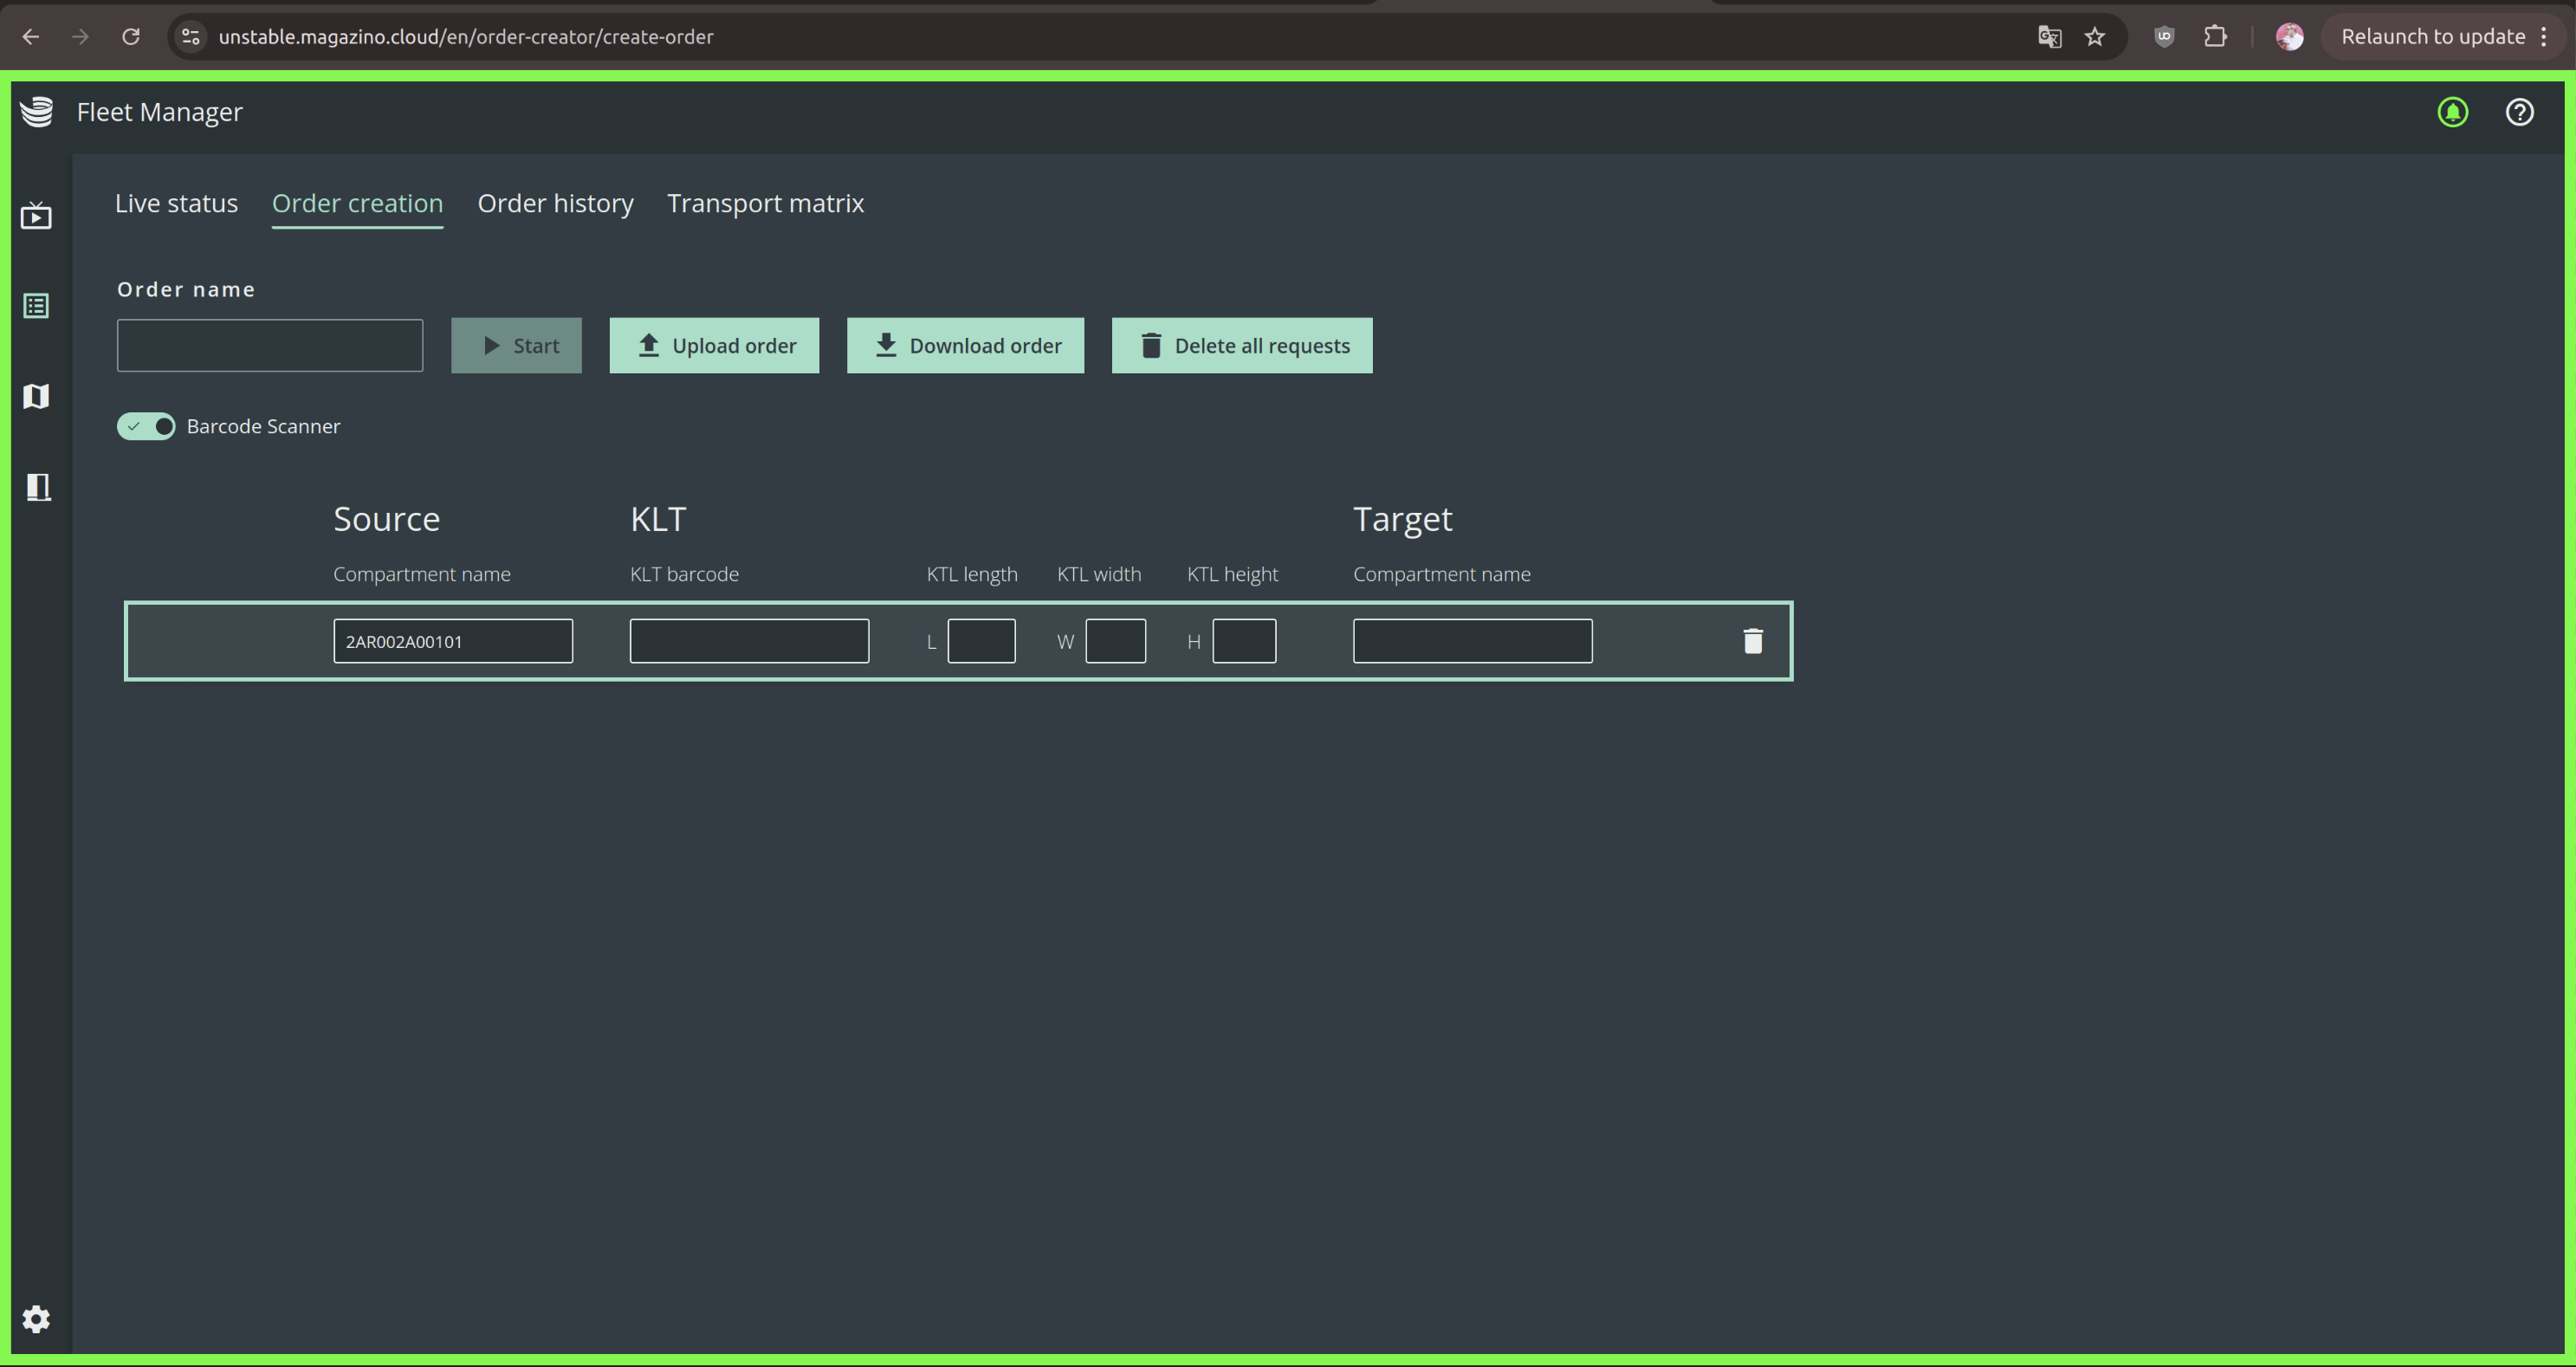Open the map sidebar icon
Screen dimensions: 2576x1367
(36, 396)
